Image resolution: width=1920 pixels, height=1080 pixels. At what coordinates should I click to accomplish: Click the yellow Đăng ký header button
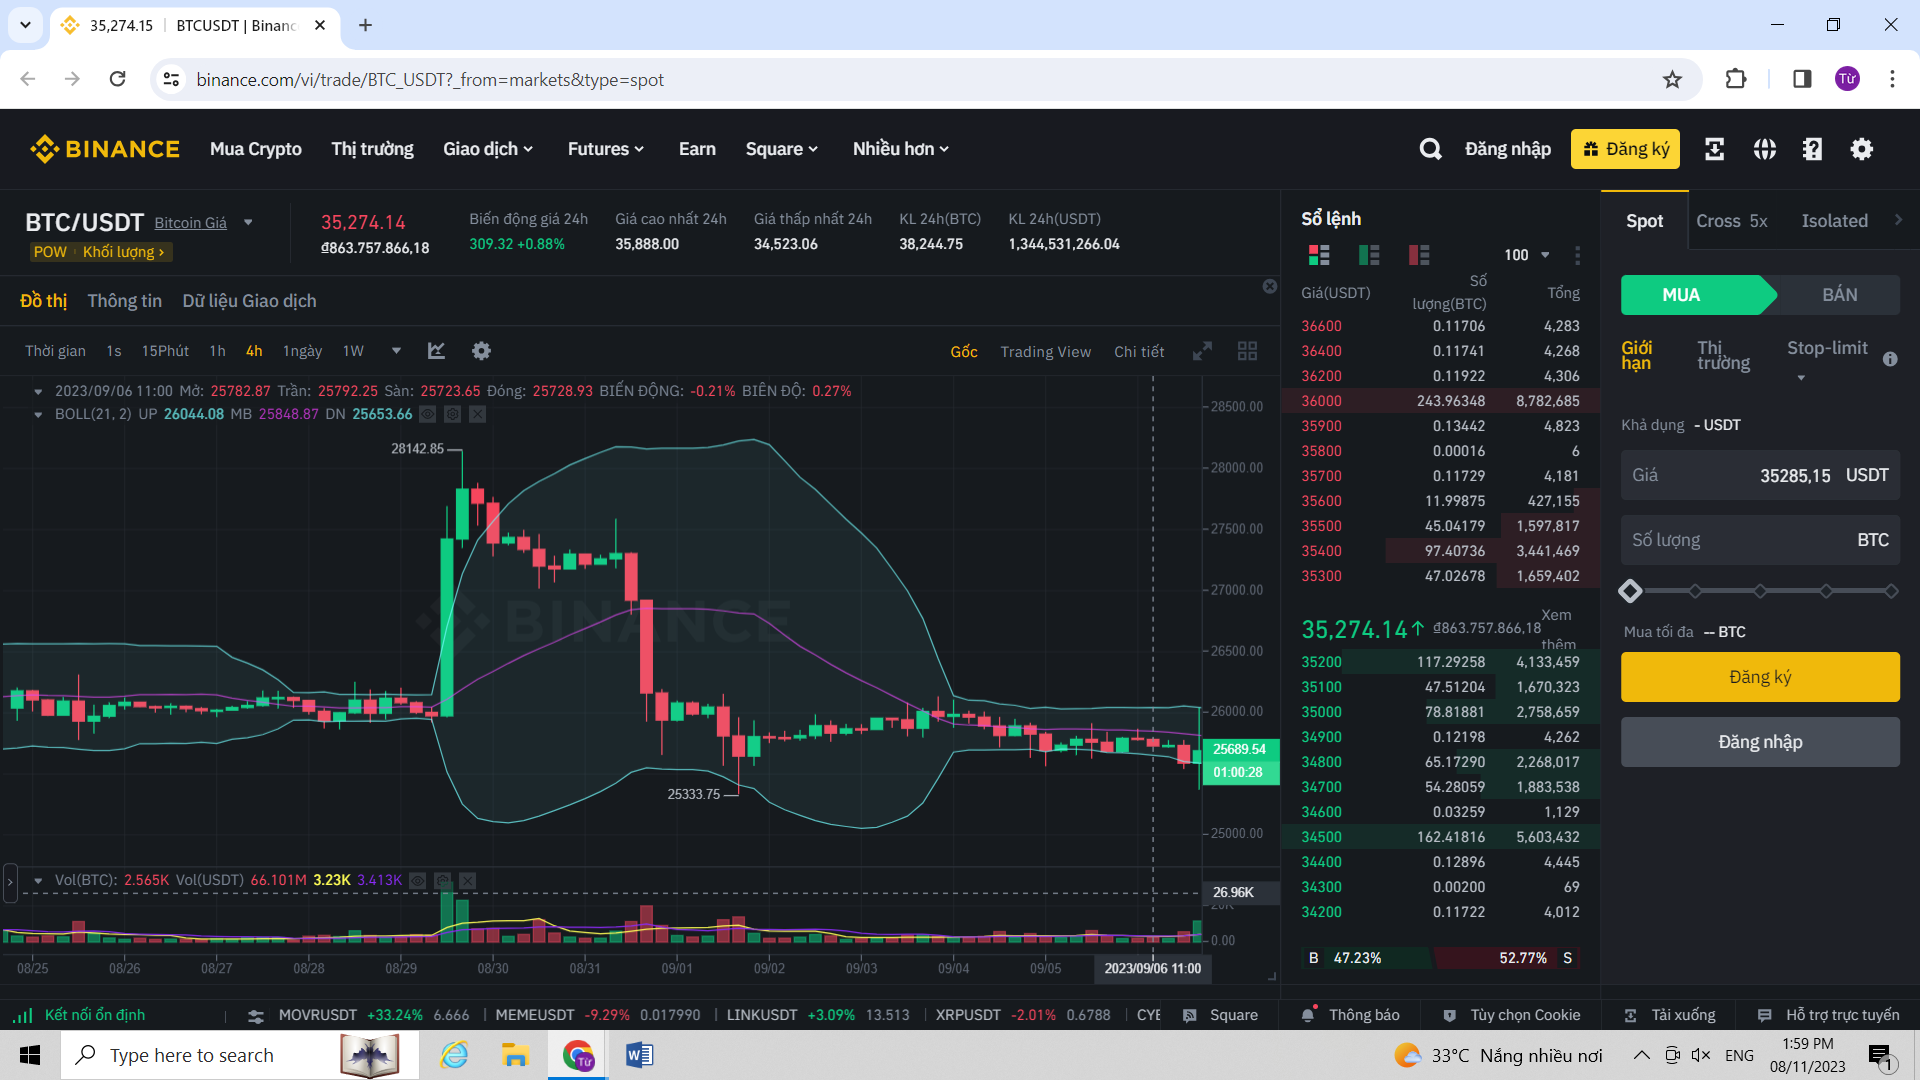coord(1625,149)
